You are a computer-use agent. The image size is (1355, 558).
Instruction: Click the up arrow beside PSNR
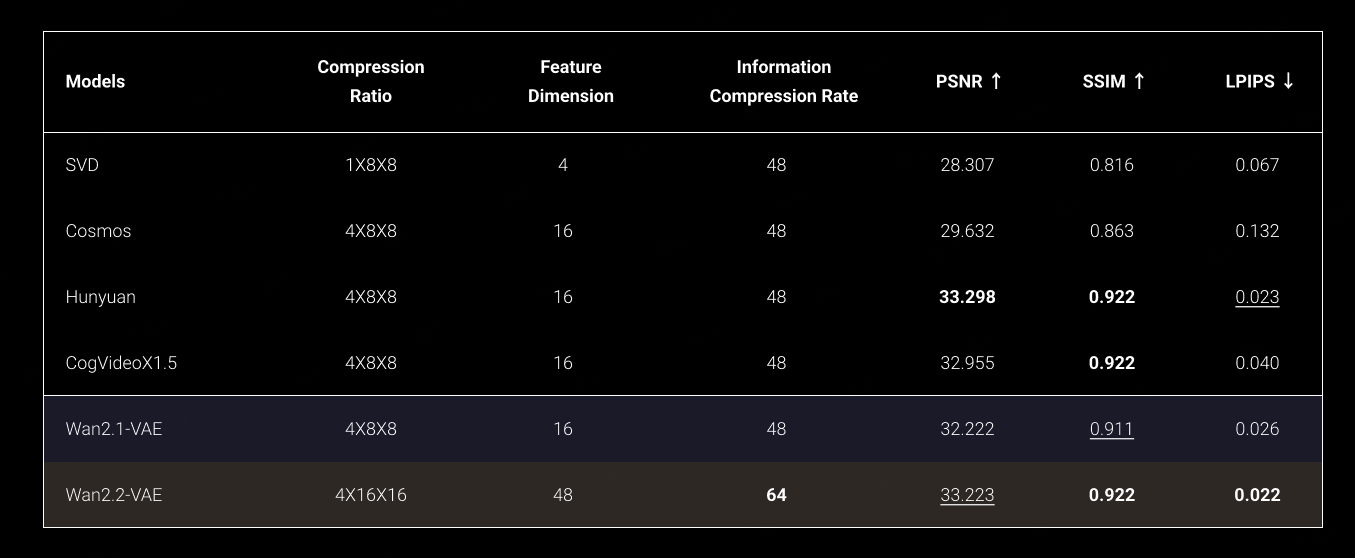click(x=995, y=81)
